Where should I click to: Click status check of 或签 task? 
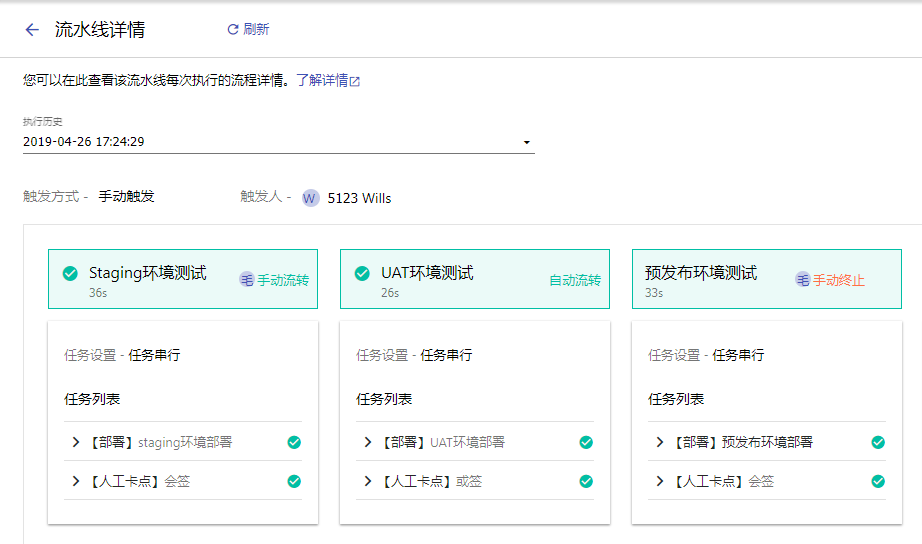[586, 482]
